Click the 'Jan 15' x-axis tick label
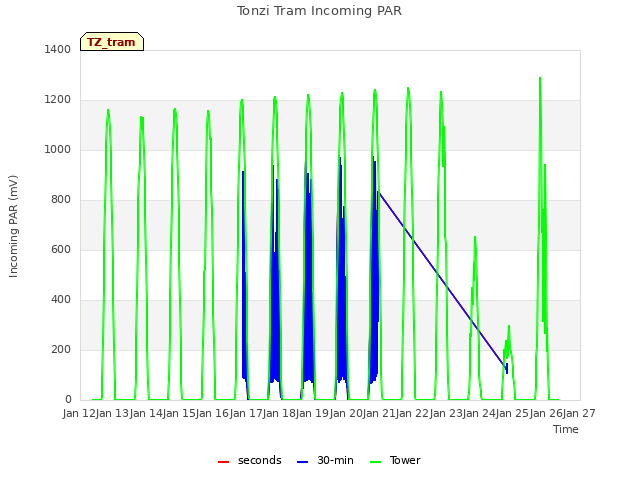 (x=179, y=413)
